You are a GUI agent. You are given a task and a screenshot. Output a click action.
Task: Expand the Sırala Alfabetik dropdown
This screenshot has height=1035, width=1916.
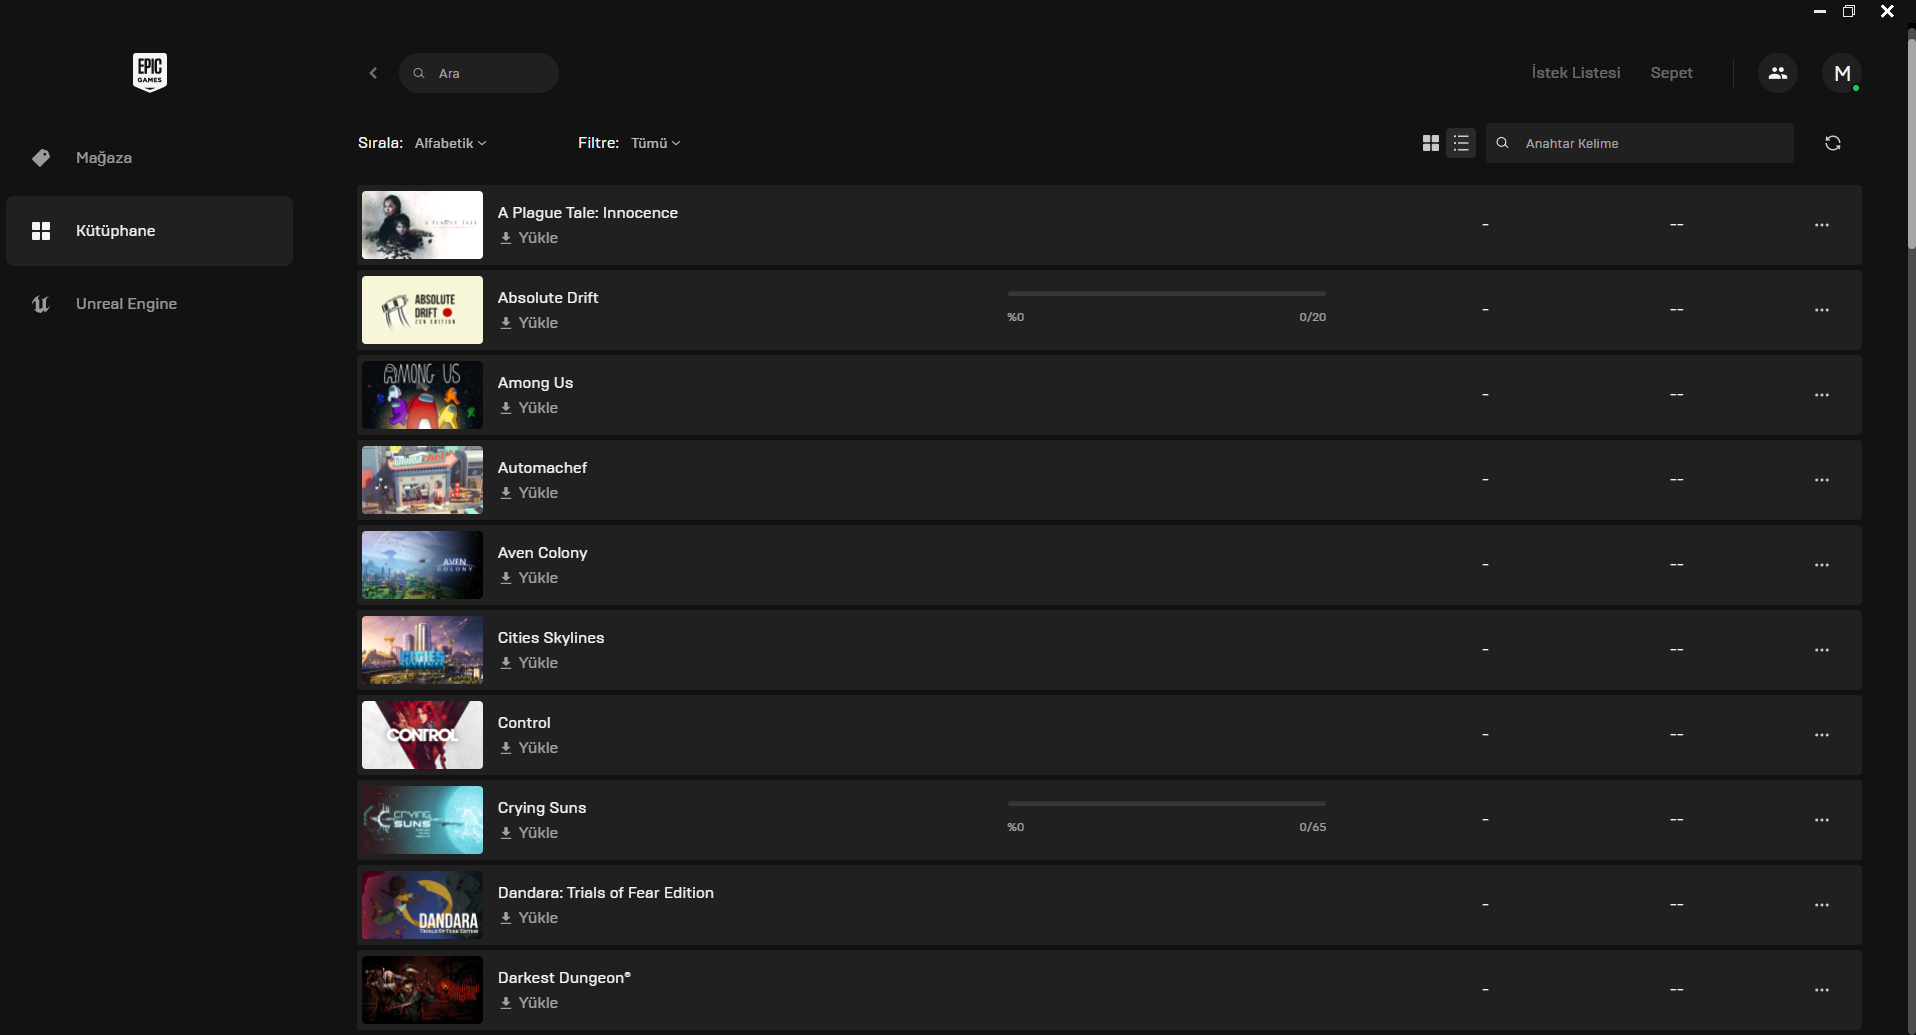(450, 143)
